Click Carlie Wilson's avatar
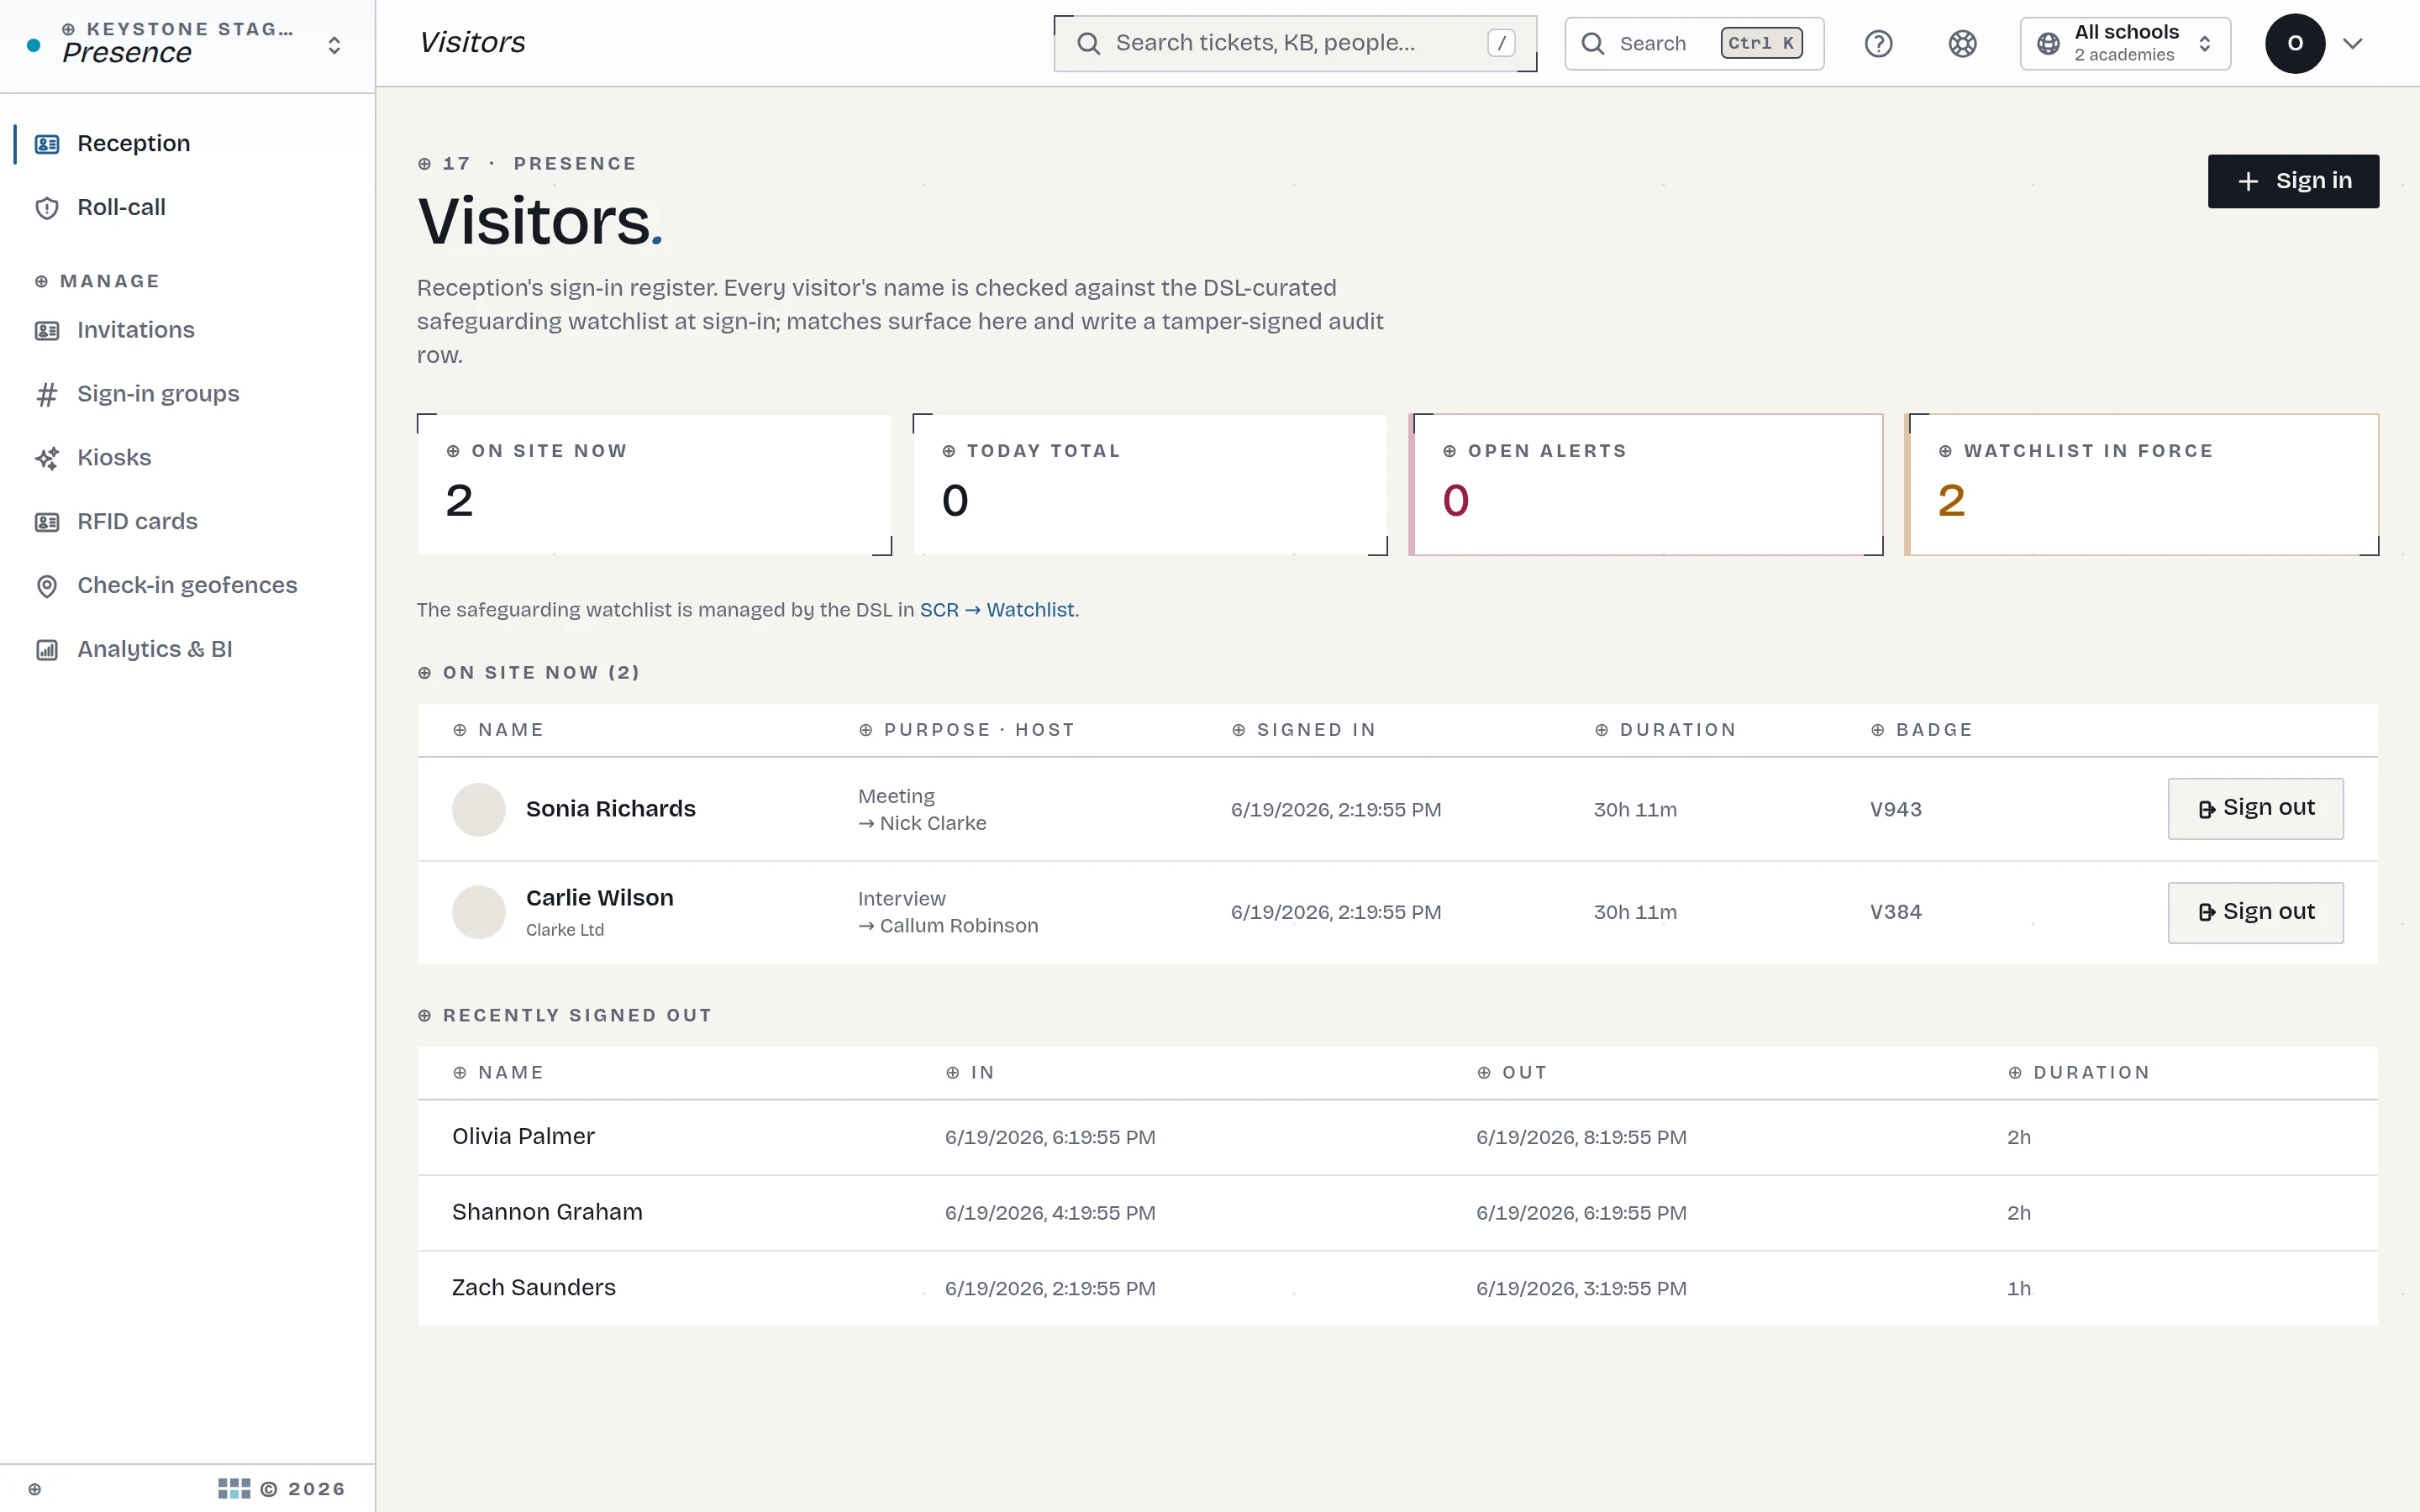 (479, 912)
